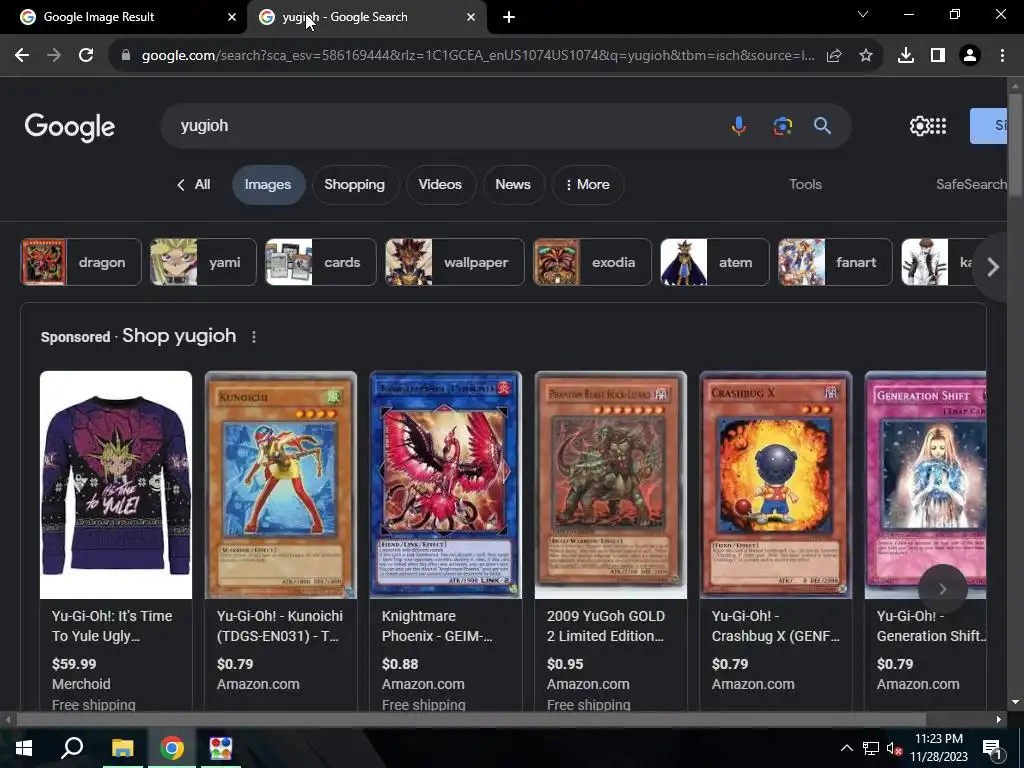The image size is (1024, 768).
Task: Click the horizontal scrollbar right arrow
Action: tap(999, 720)
